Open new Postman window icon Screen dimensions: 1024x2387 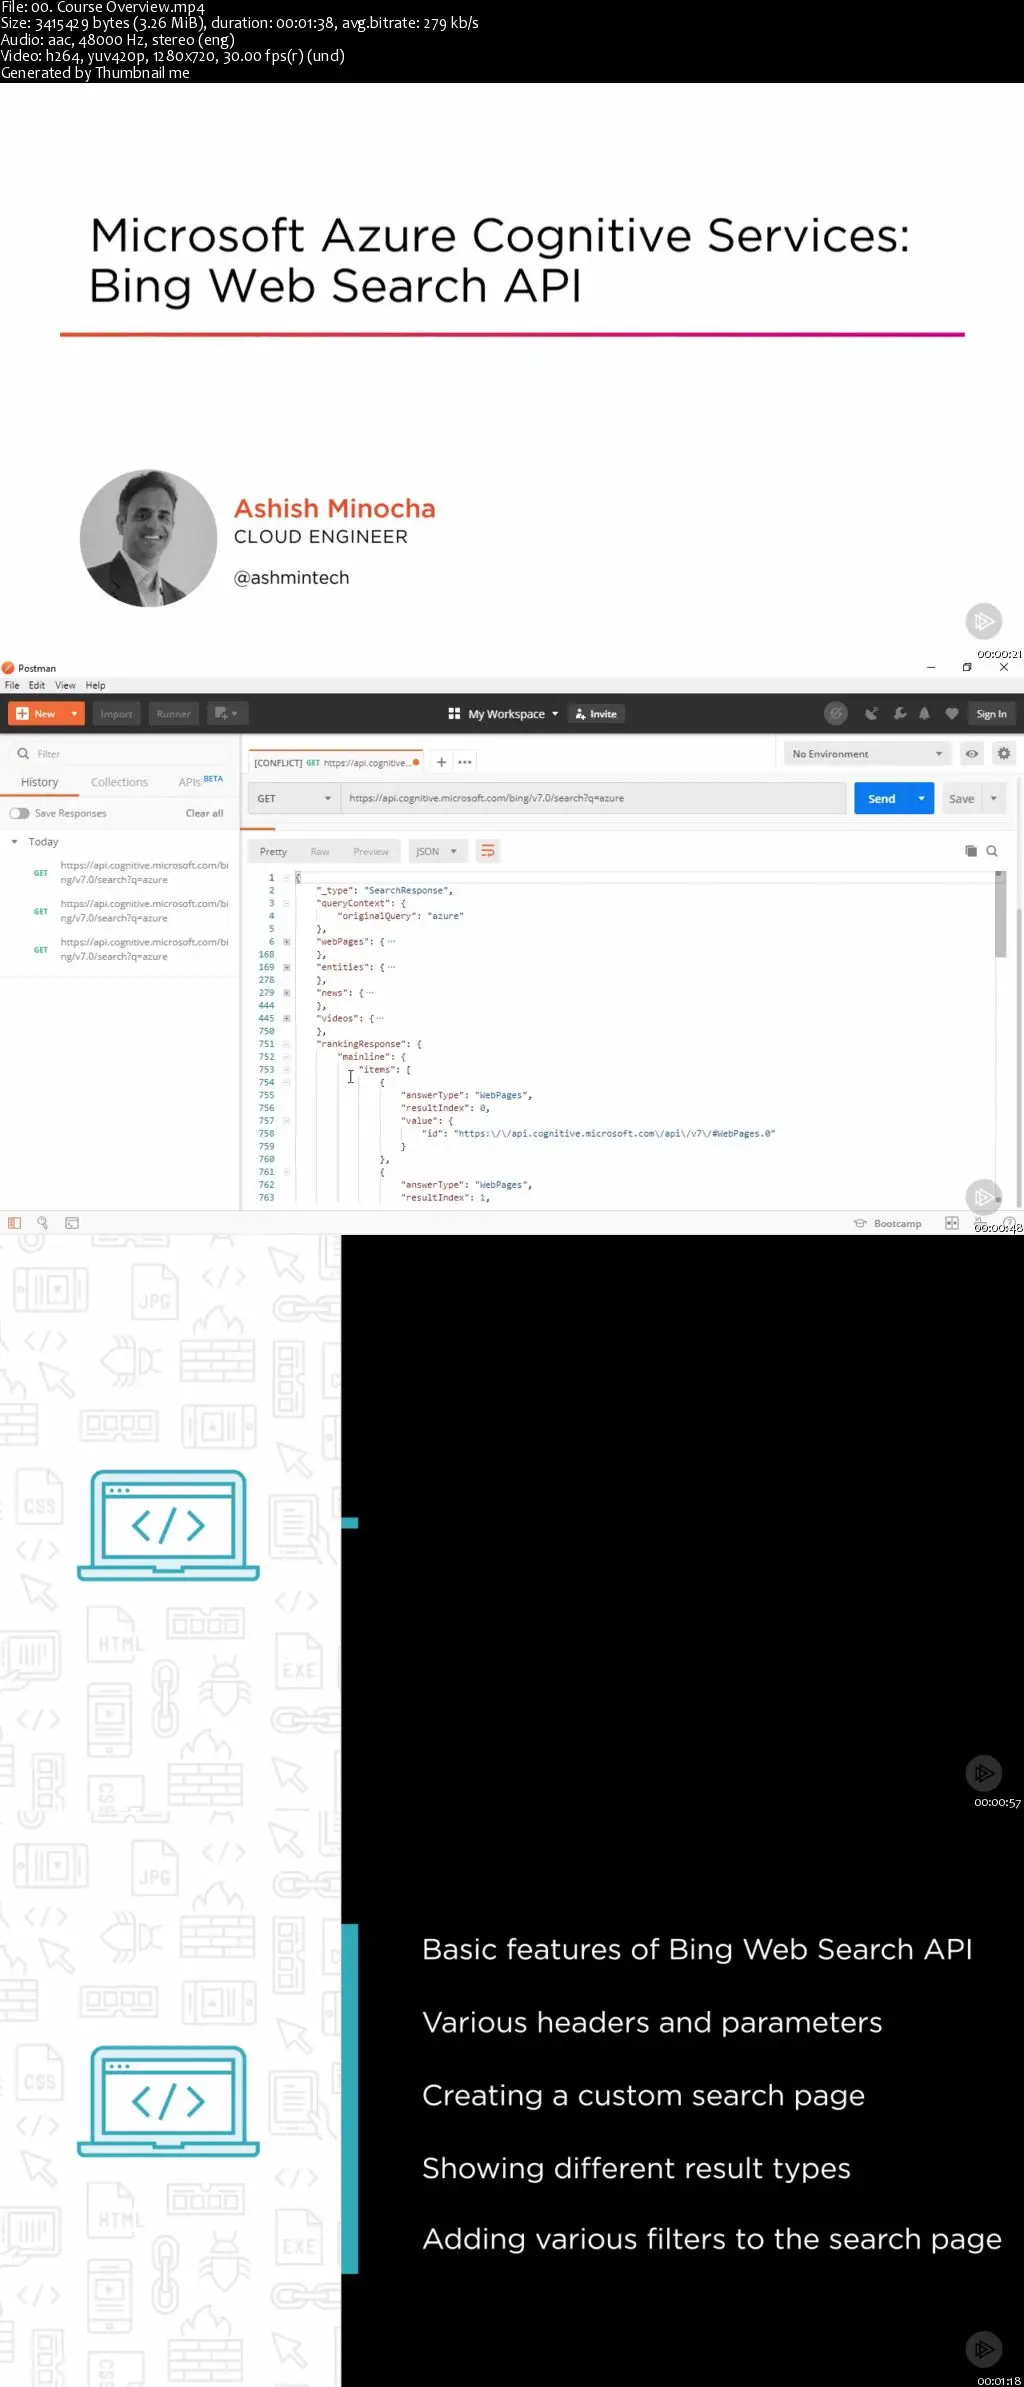tap(227, 713)
